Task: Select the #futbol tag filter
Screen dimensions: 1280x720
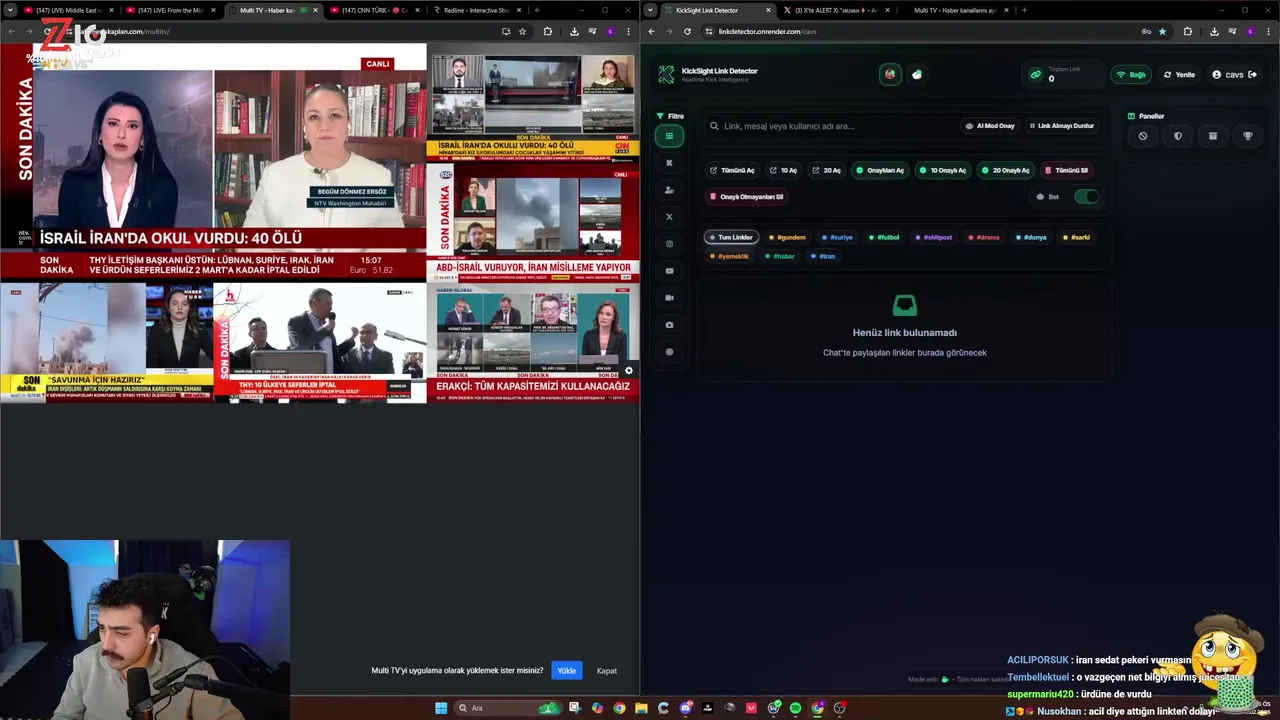Action: pos(884,237)
